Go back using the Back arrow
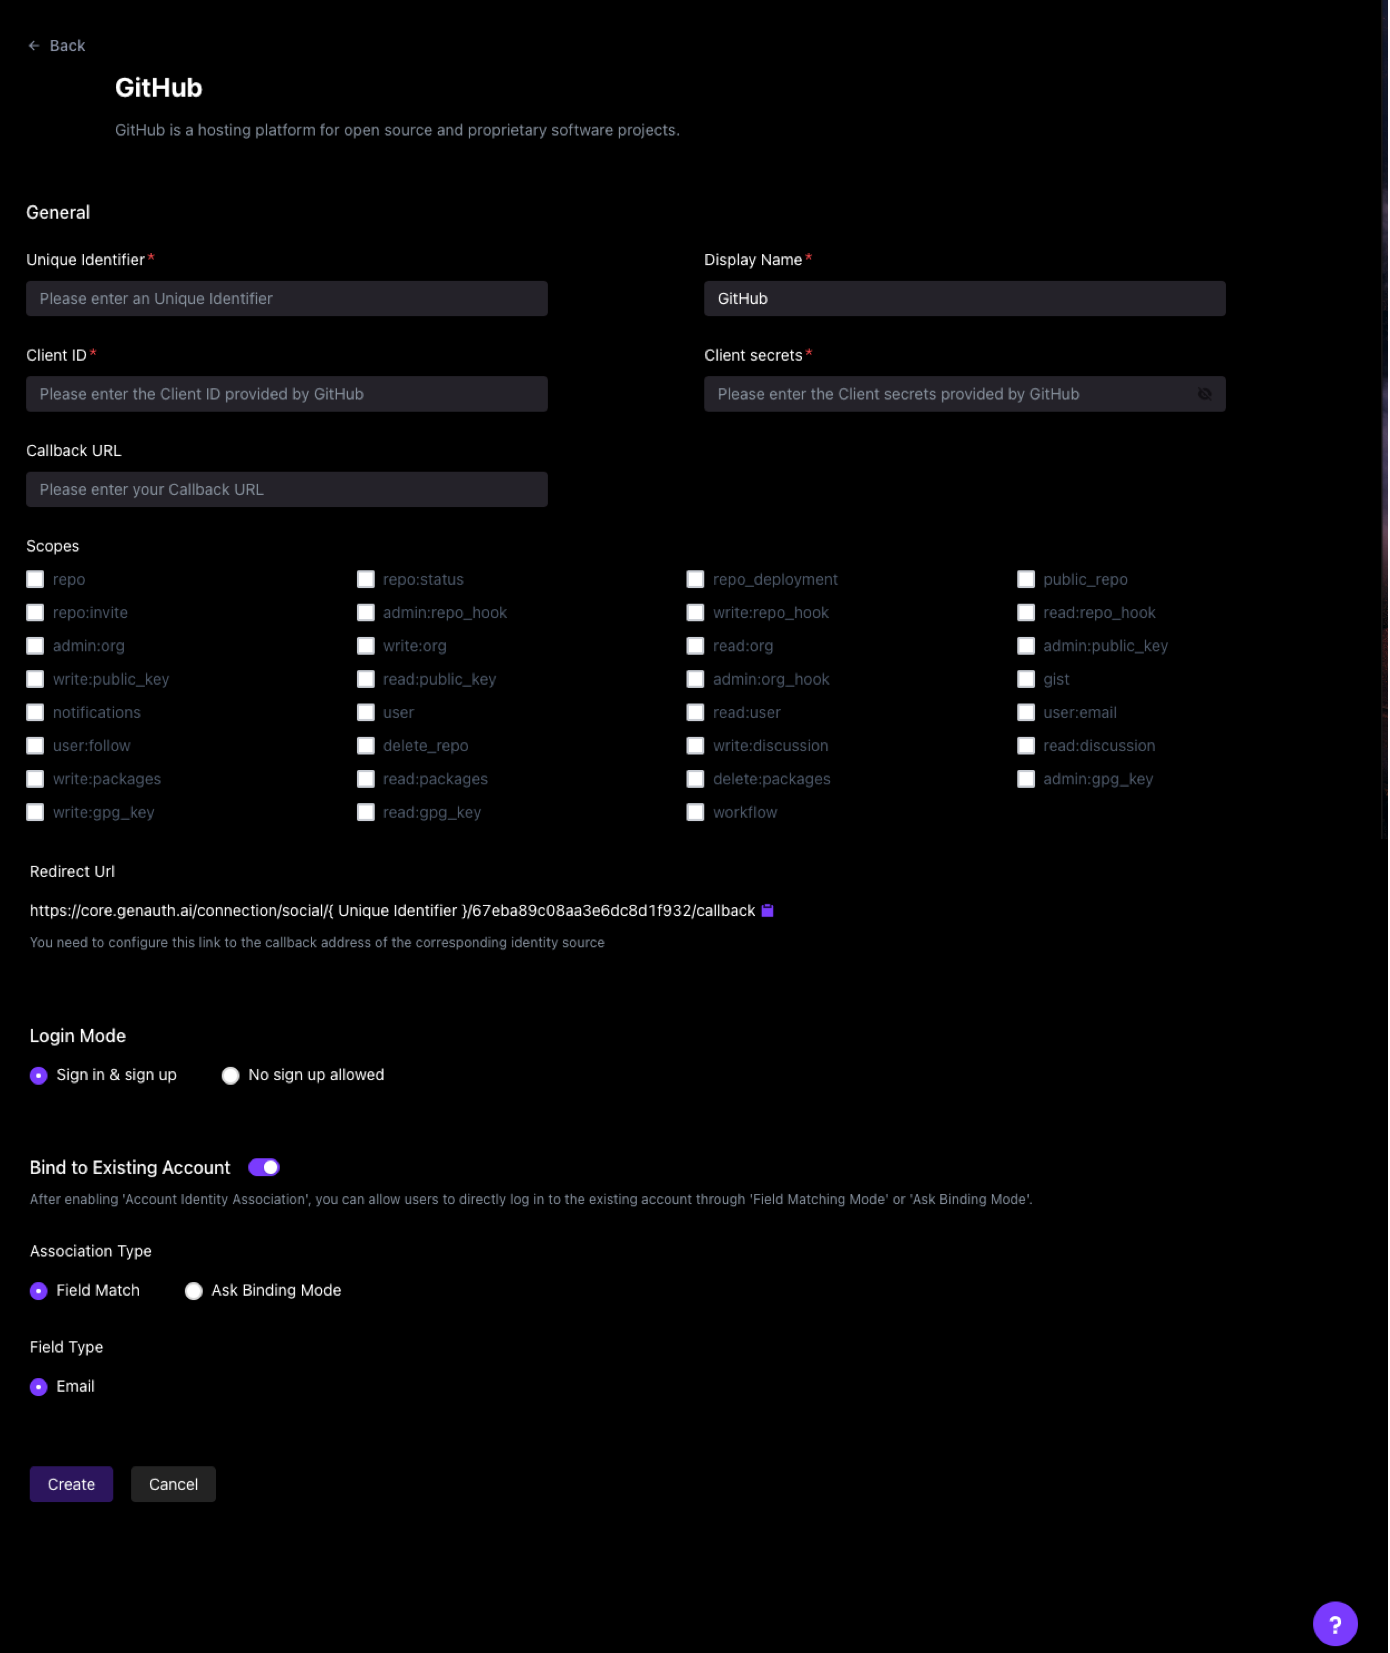Screen dimensions: 1390x1653 pyautogui.click(x=56, y=46)
